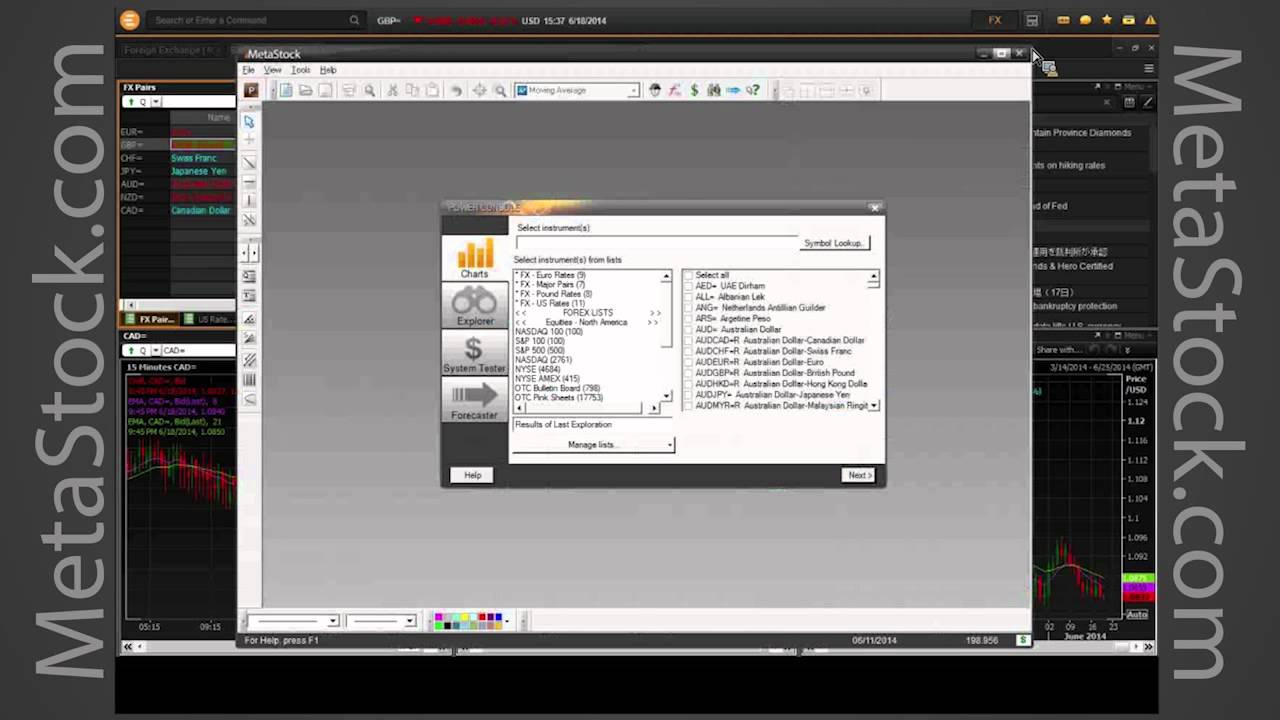Check the AUDCAD=R Australian Dollar-Canadian Dollar checkbox

click(688, 340)
